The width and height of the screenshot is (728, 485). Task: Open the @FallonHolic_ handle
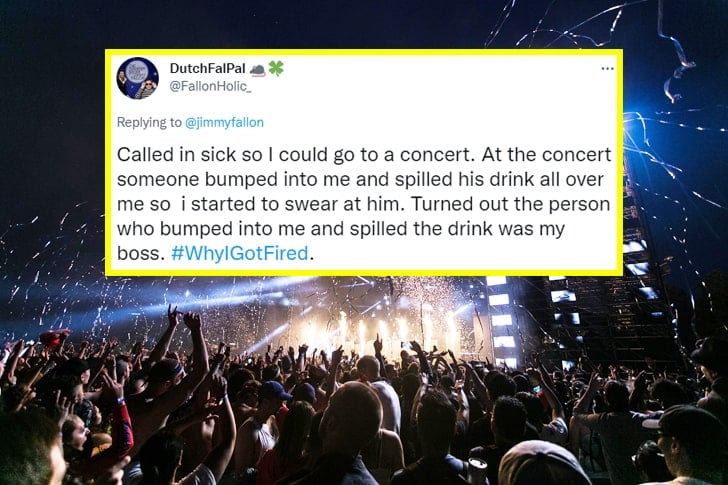pyautogui.click(x=208, y=86)
